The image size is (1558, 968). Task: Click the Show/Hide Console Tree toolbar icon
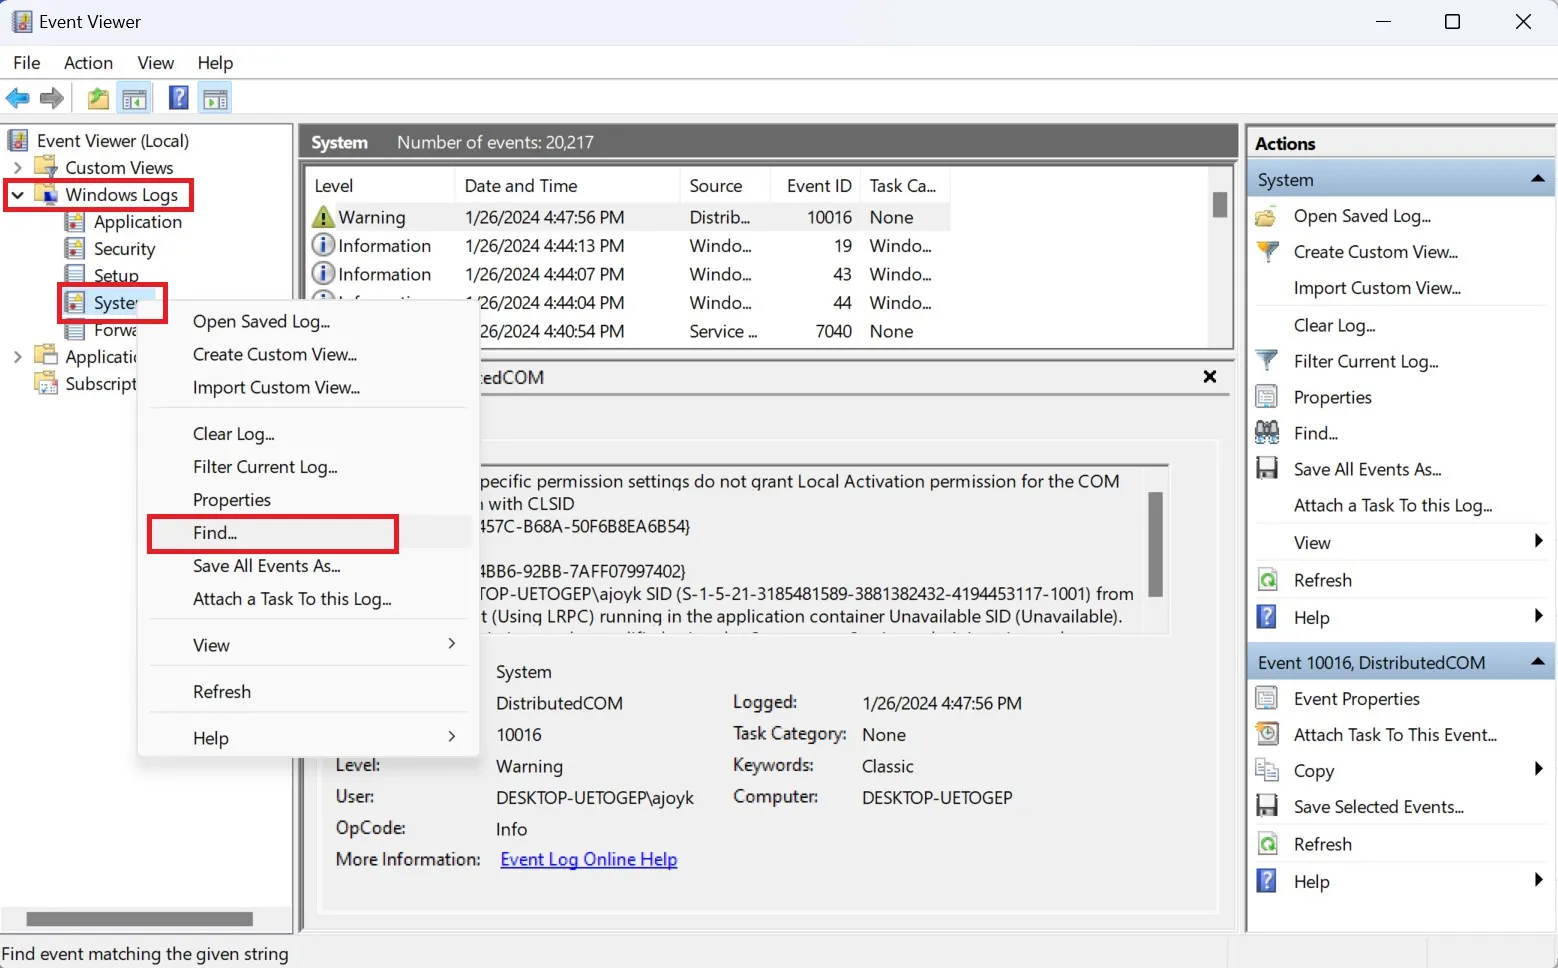click(x=134, y=98)
